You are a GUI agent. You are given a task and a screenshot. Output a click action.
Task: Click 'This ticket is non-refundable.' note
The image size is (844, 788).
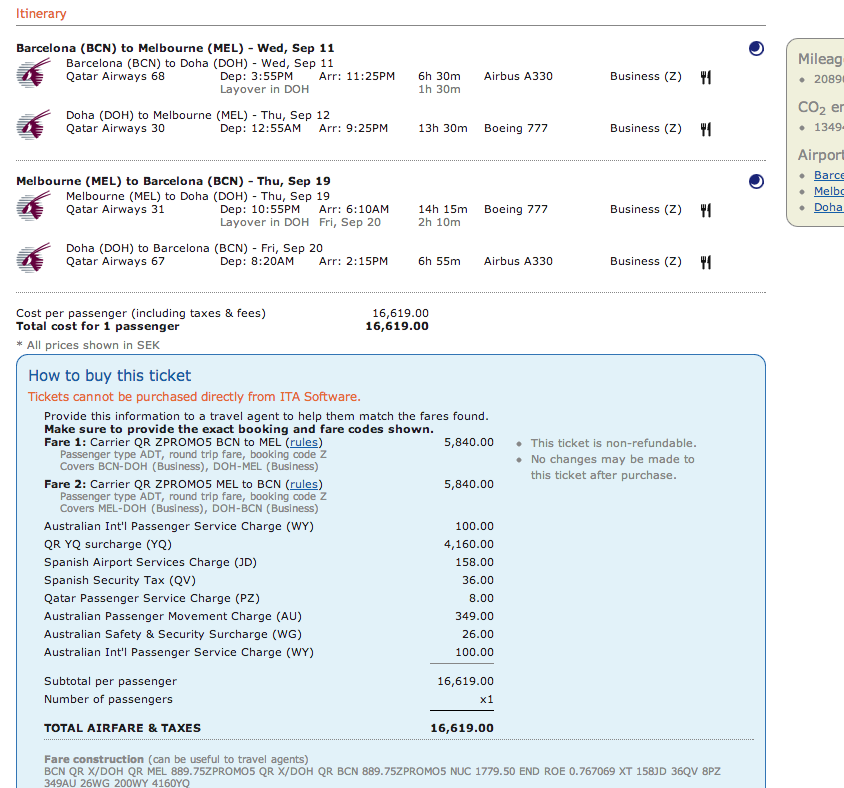[x=614, y=443]
